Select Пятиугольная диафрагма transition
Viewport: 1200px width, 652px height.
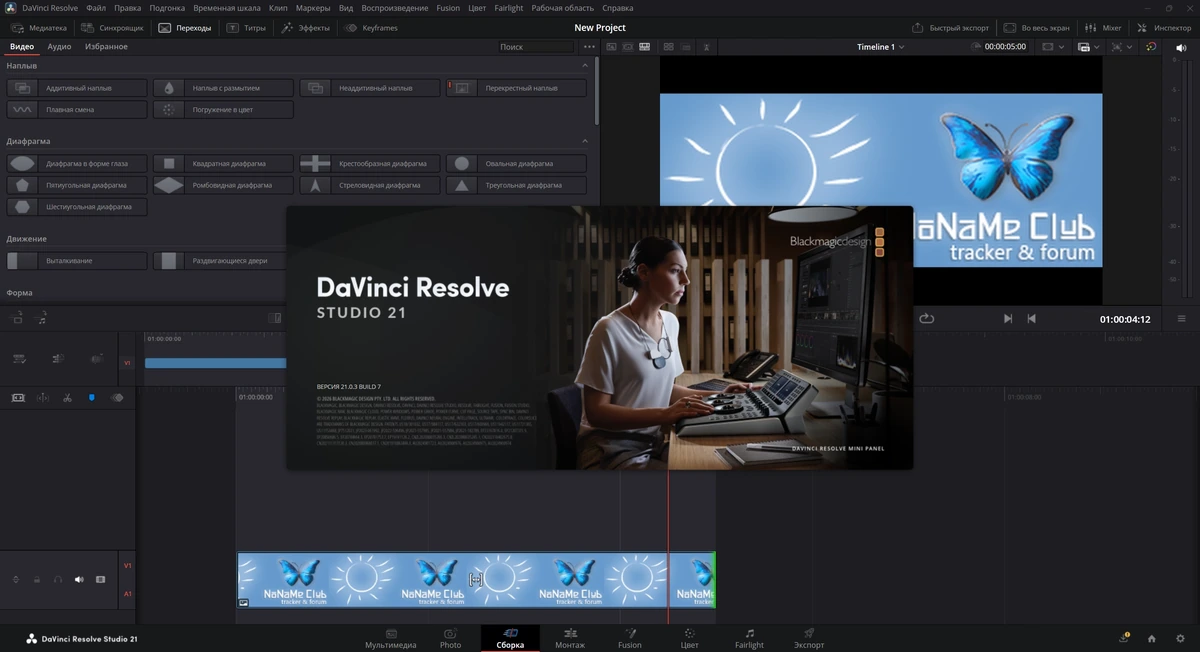coord(77,185)
